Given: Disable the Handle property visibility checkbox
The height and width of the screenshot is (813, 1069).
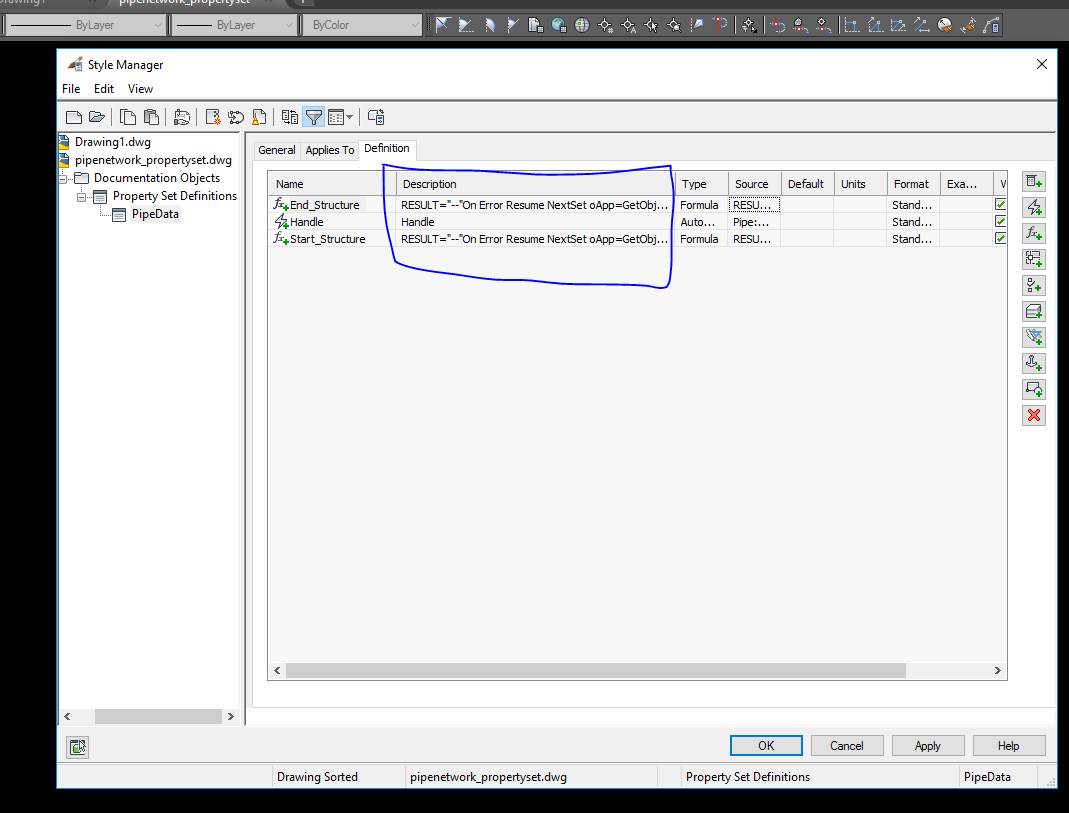Looking at the screenshot, I should click(1001, 221).
